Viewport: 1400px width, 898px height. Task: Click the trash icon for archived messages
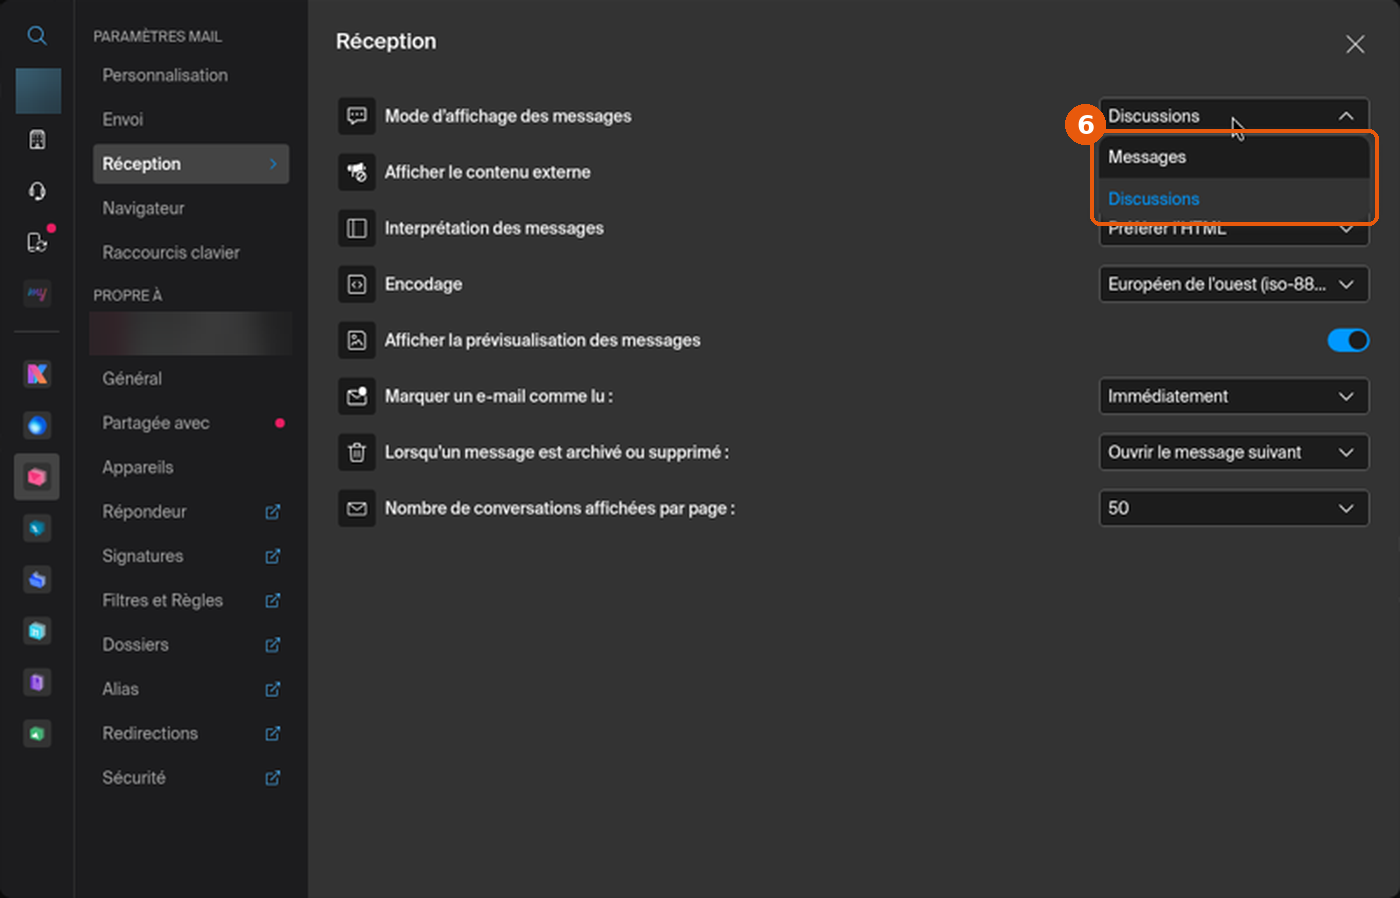pos(357,452)
